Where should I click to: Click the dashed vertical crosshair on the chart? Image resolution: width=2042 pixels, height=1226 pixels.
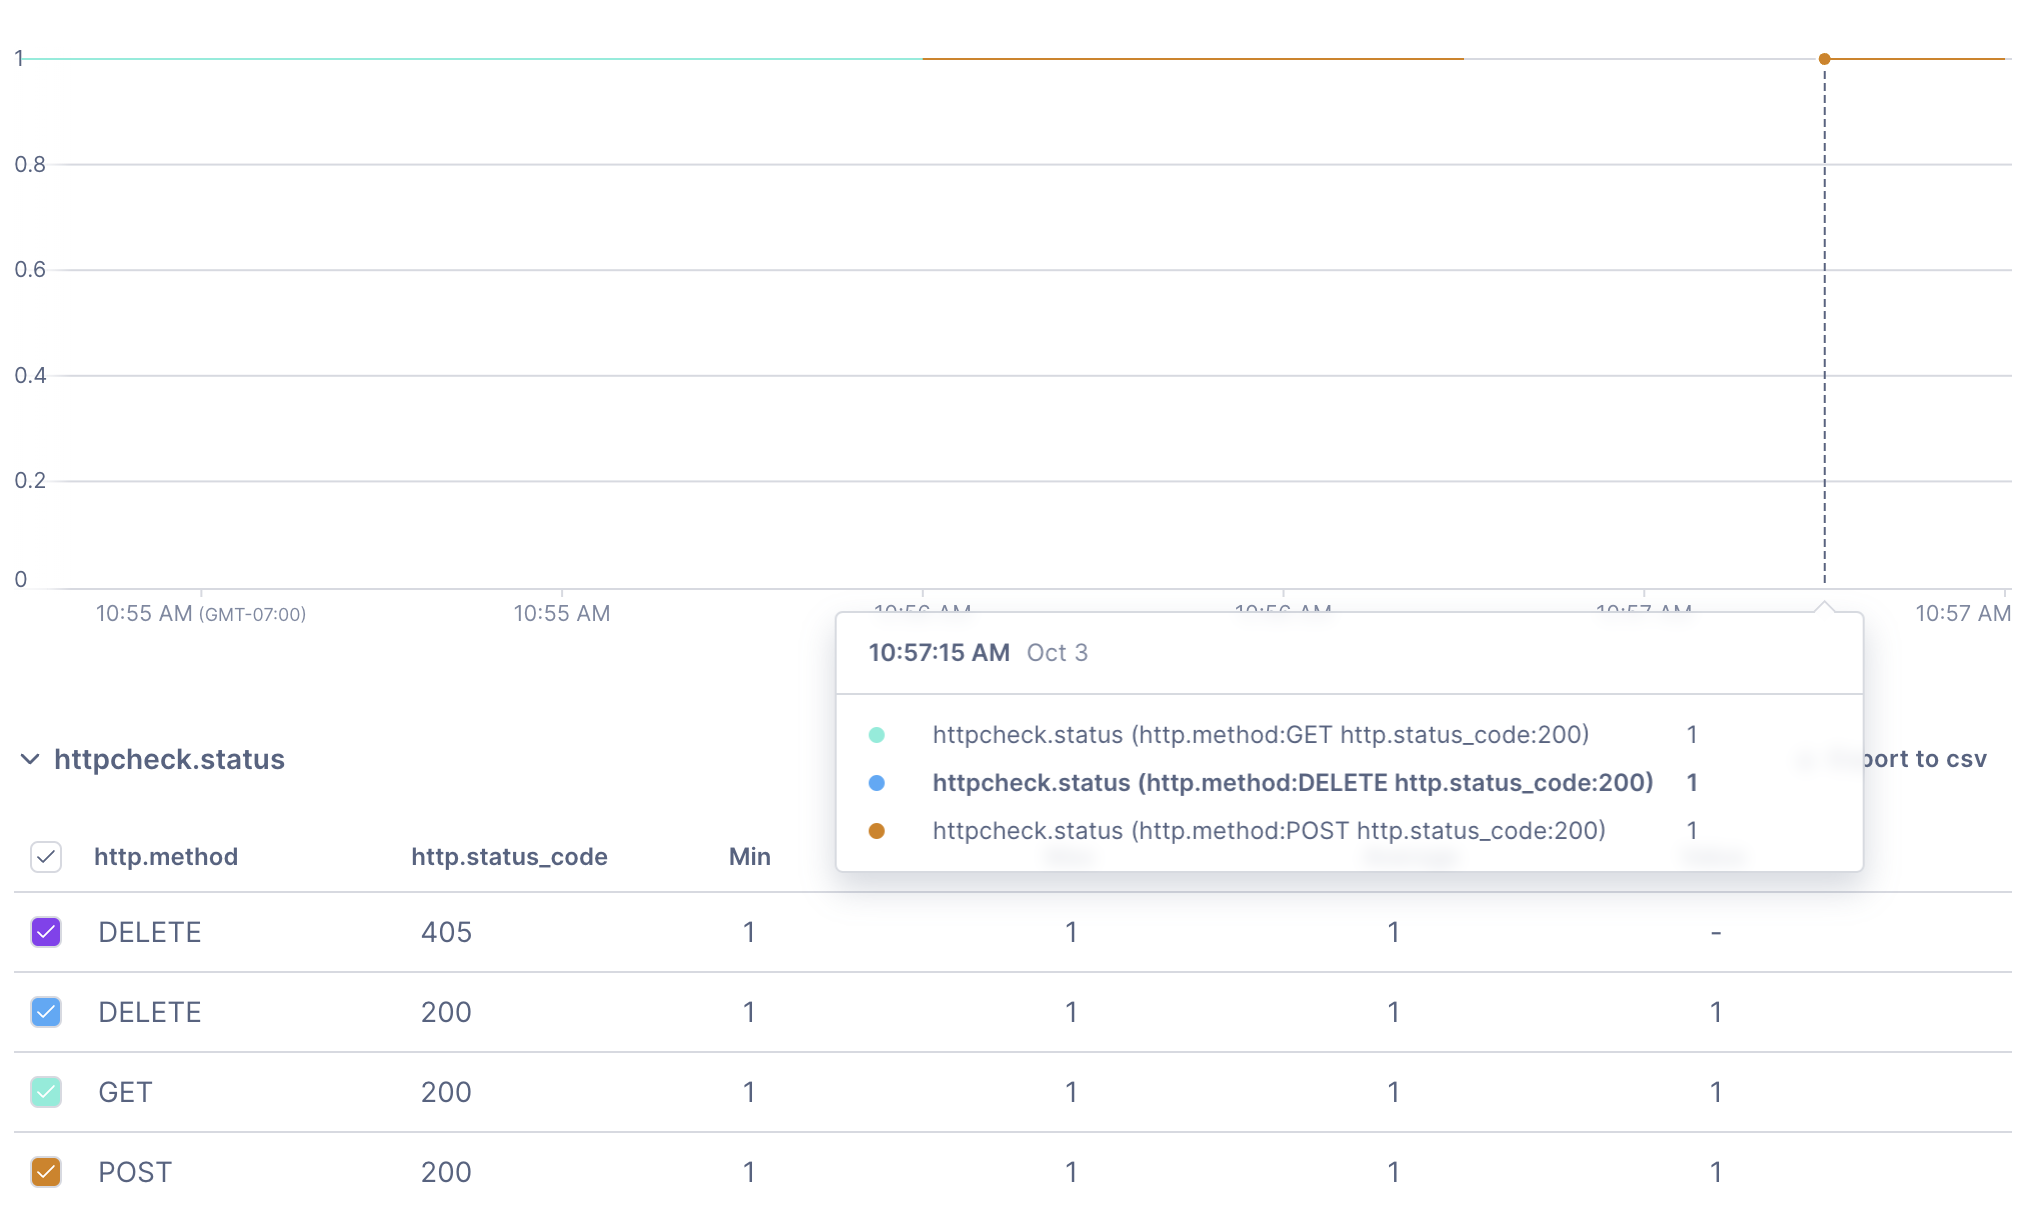click(x=1824, y=320)
